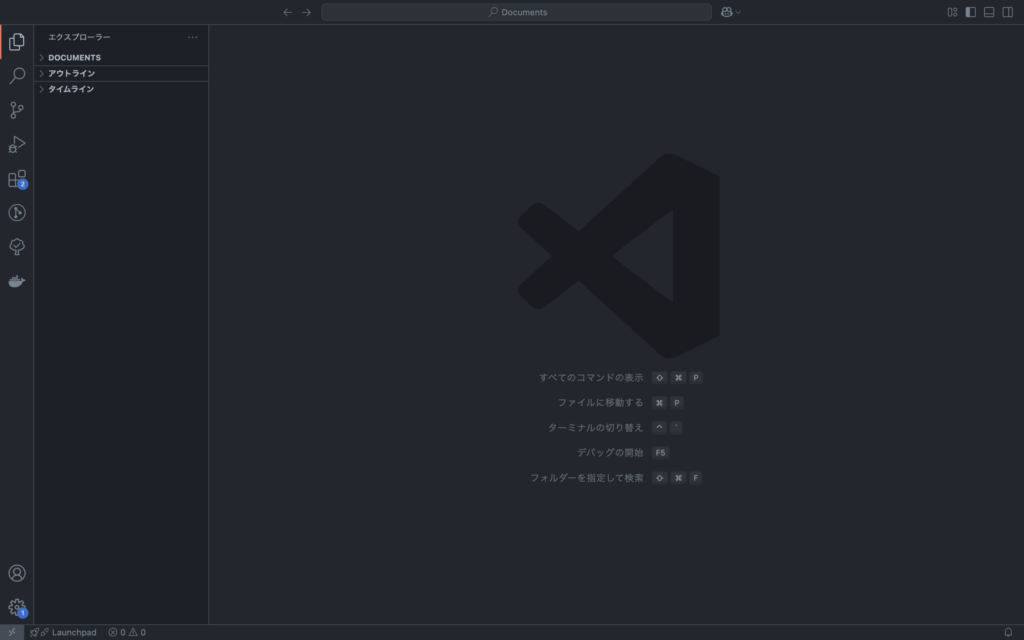
Task: Expand the タイムライン section
Action: [x=71, y=90]
